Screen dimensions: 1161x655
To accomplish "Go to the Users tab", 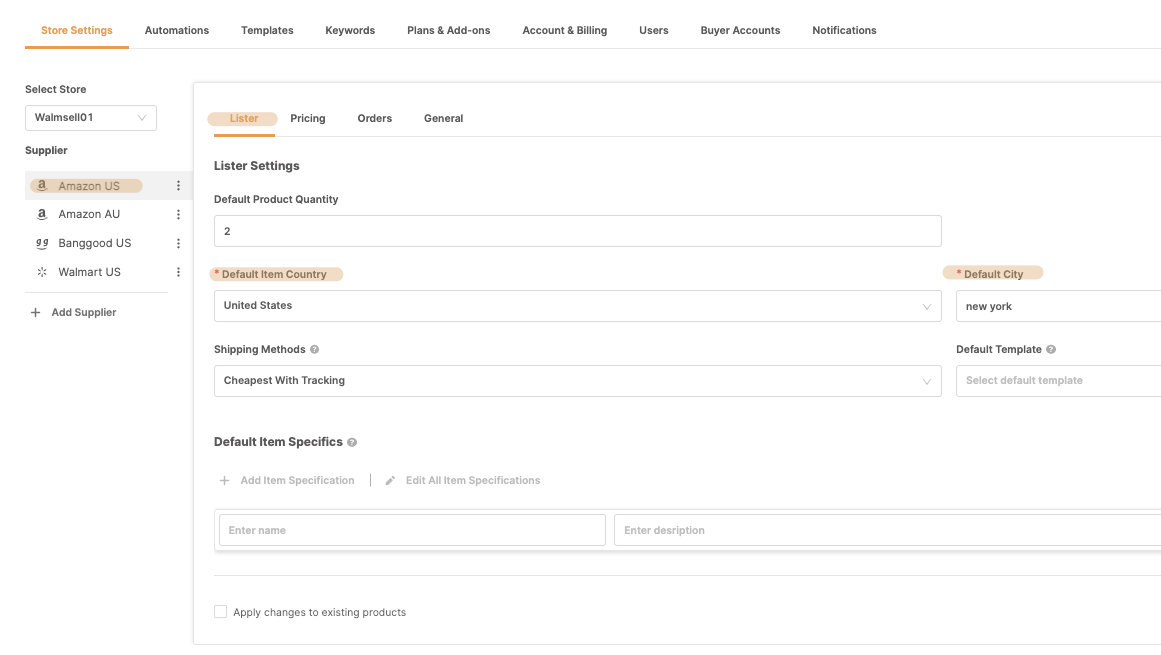I will [x=654, y=30].
